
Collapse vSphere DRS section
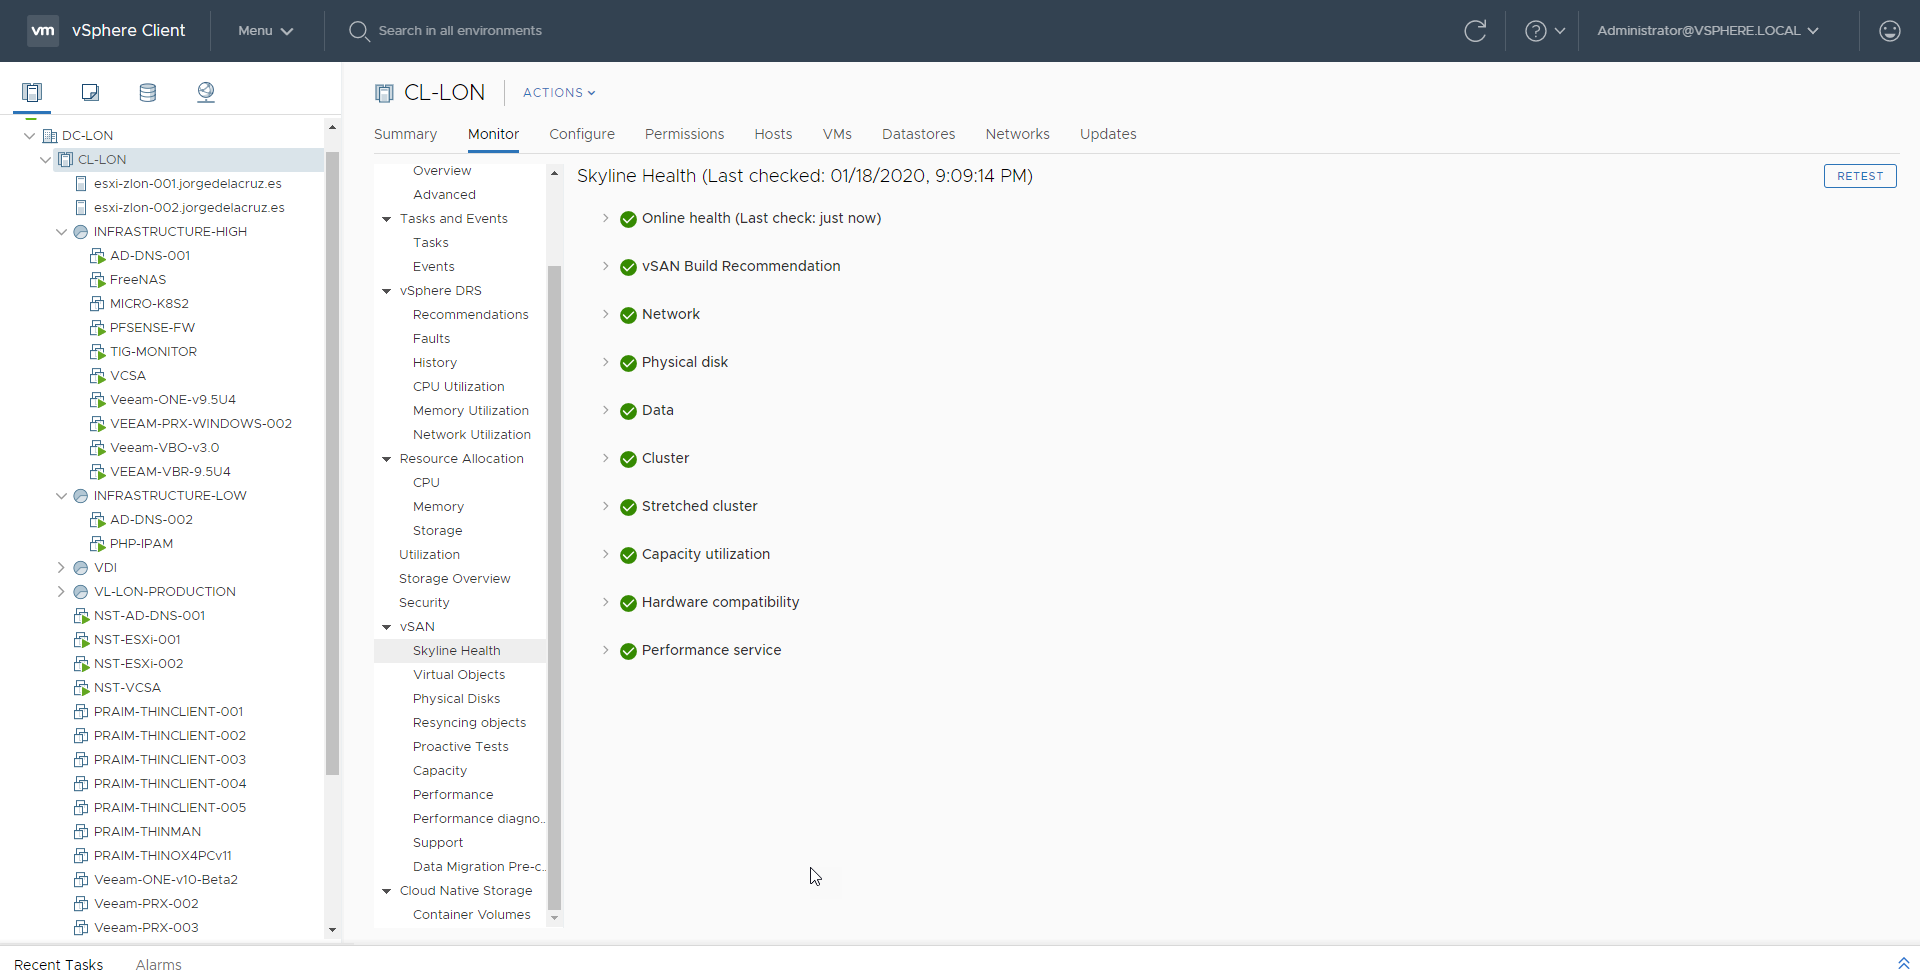point(386,291)
